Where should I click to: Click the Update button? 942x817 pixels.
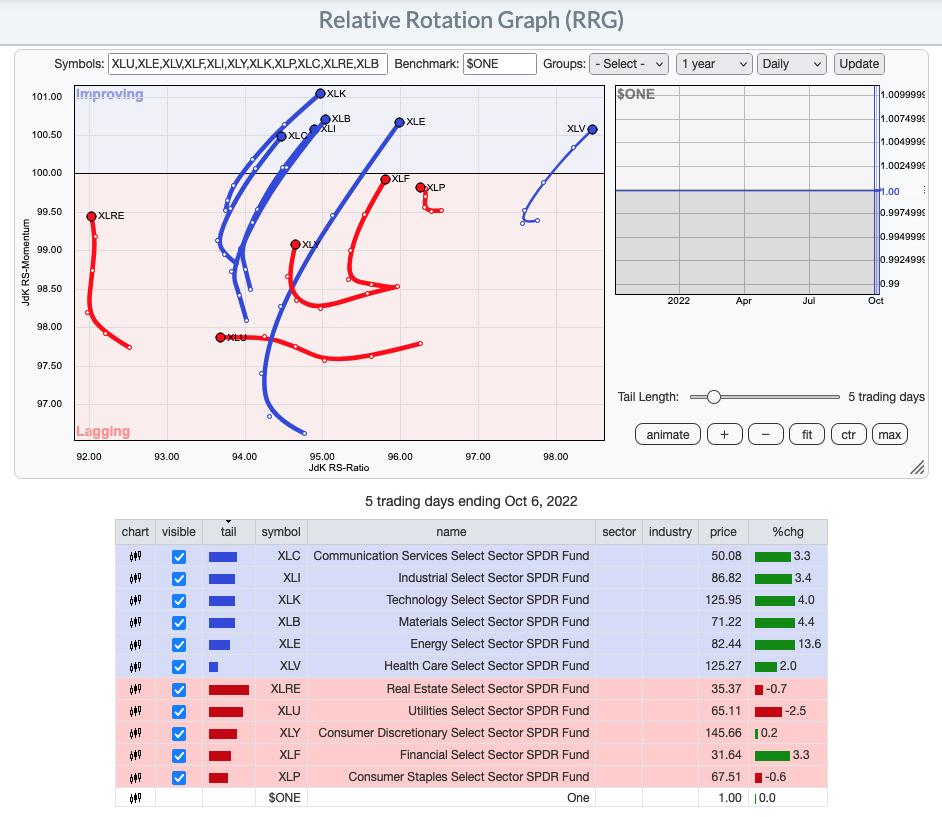859,64
